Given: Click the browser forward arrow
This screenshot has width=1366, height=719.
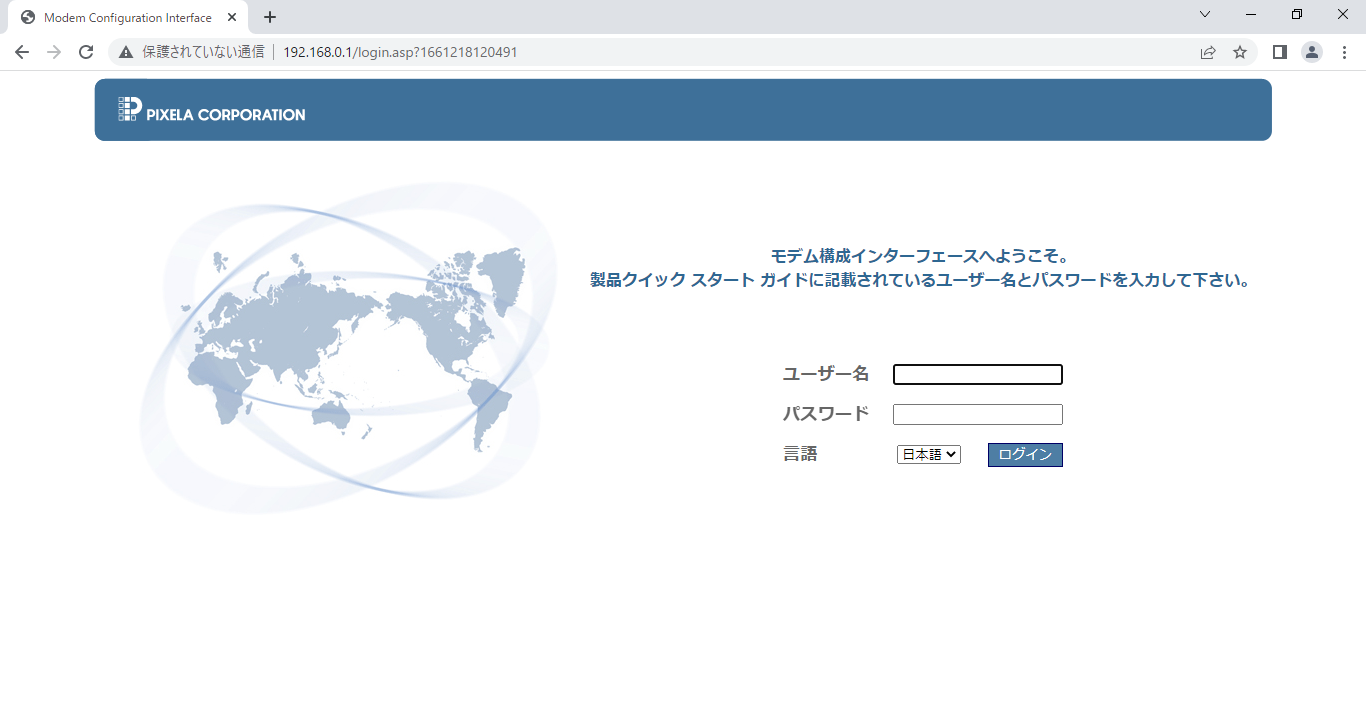Looking at the screenshot, I should coord(54,52).
